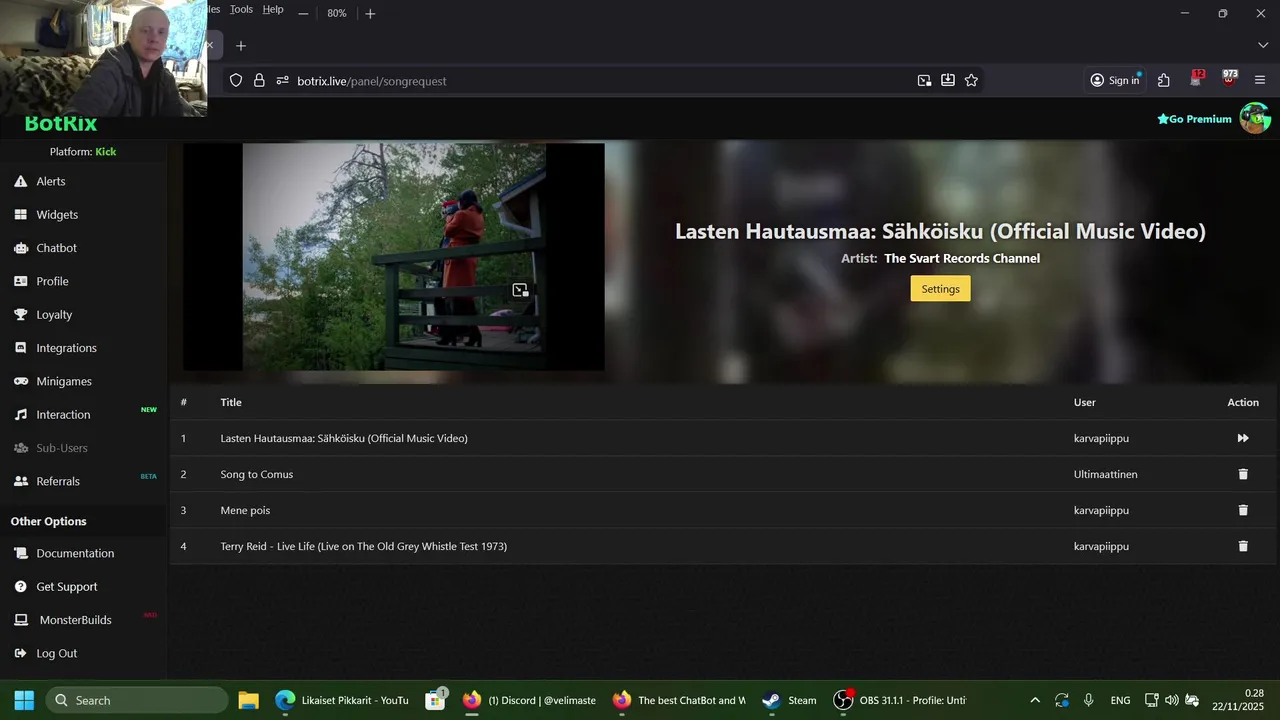The image size is (1280, 720).
Task: Click the Profile card icon
Action: tap(20, 281)
